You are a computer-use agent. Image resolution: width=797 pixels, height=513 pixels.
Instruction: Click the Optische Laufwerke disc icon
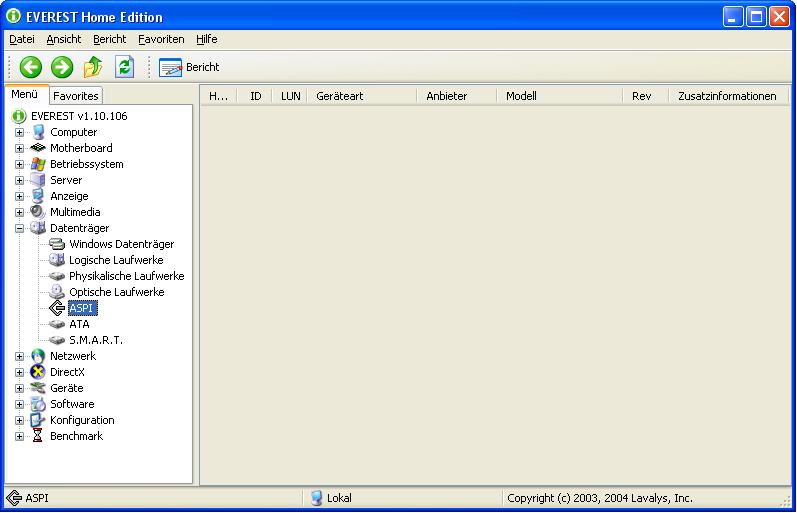(x=57, y=292)
